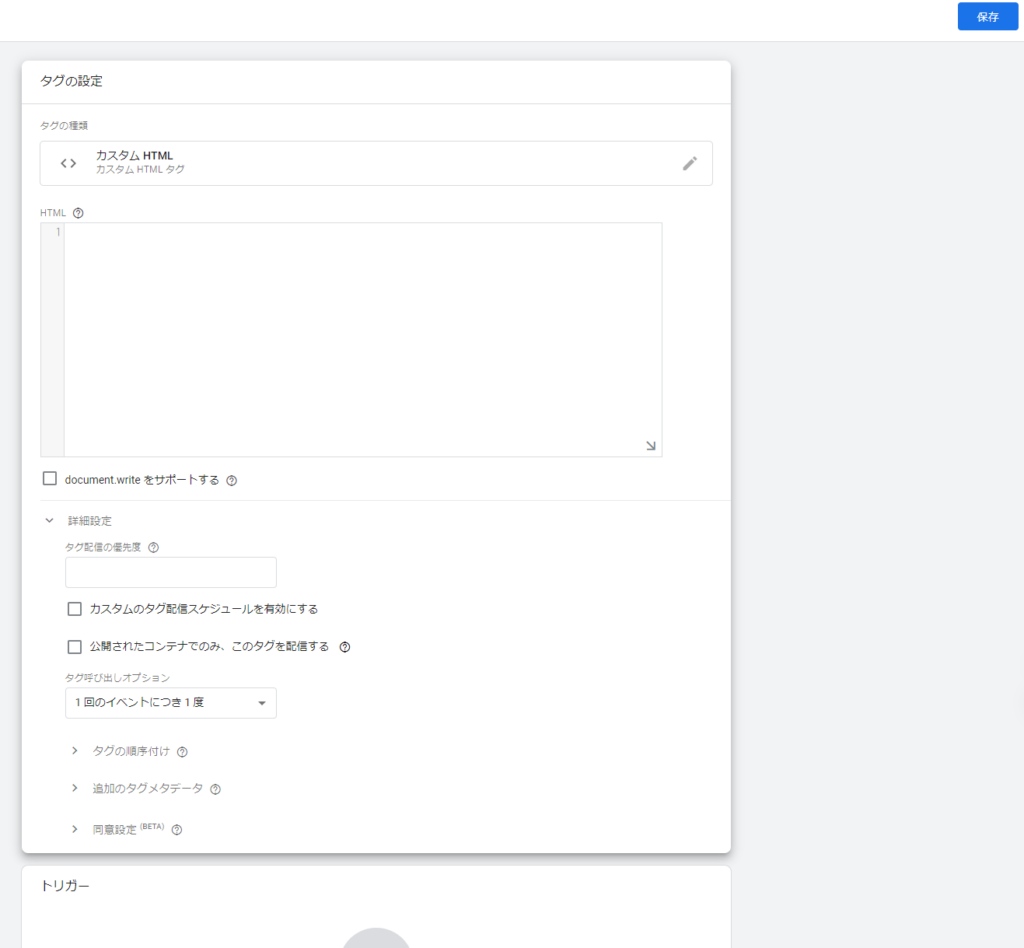1024x948 pixels.
Task: Open help icon next to 同意設定
Action: point(176,830)
